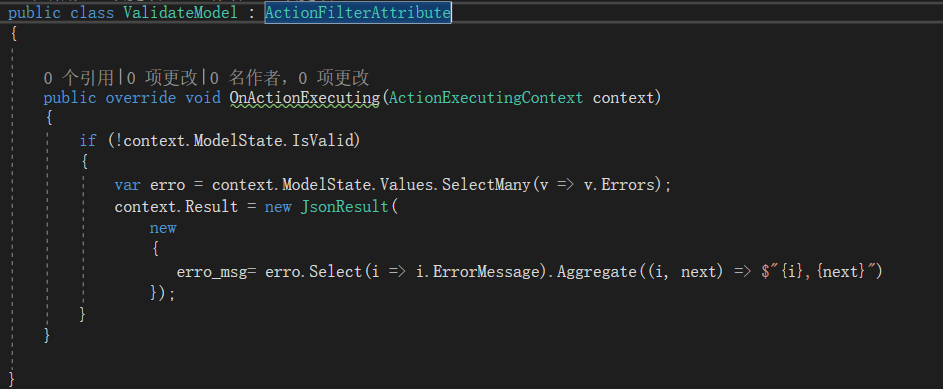
Task: Open the '0 名作者' CodeLens link
Action: pos(245,77)
